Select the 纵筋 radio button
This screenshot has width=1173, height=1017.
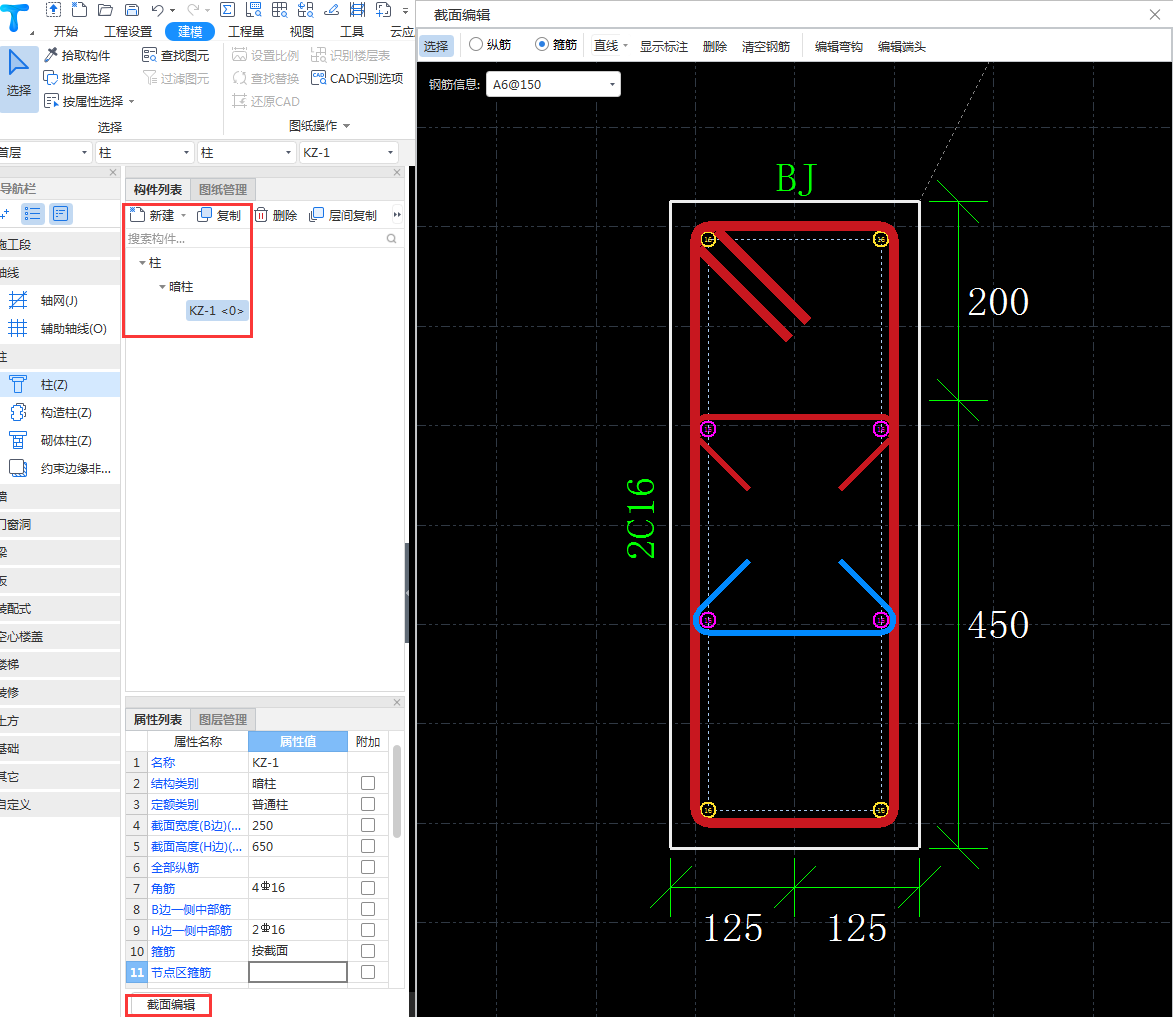point(476,45)
